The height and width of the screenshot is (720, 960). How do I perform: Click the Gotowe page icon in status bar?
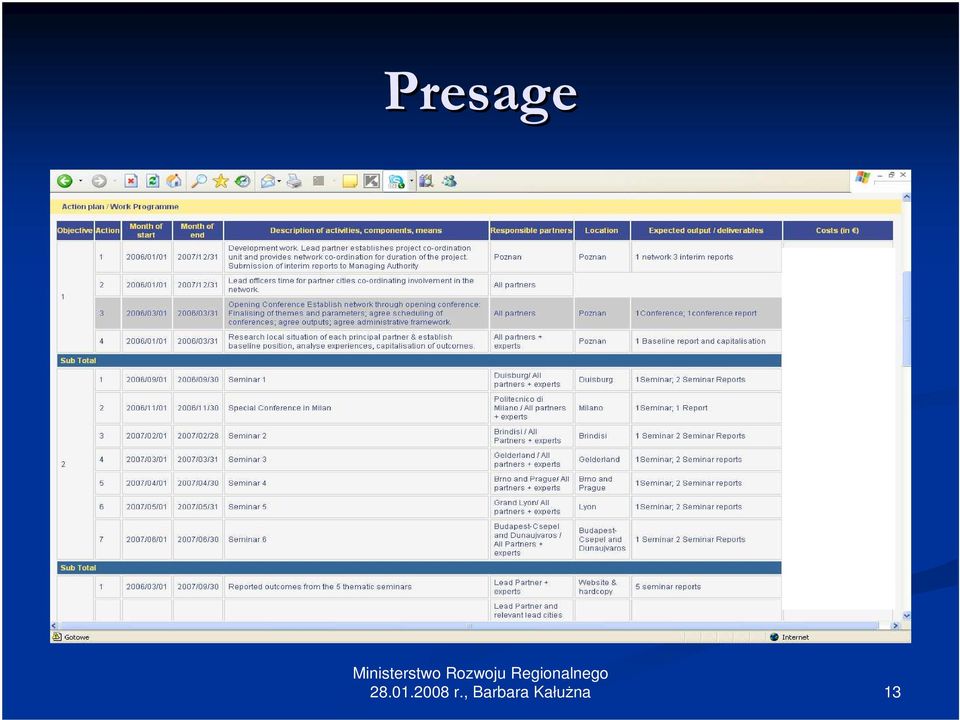point(57,637)
